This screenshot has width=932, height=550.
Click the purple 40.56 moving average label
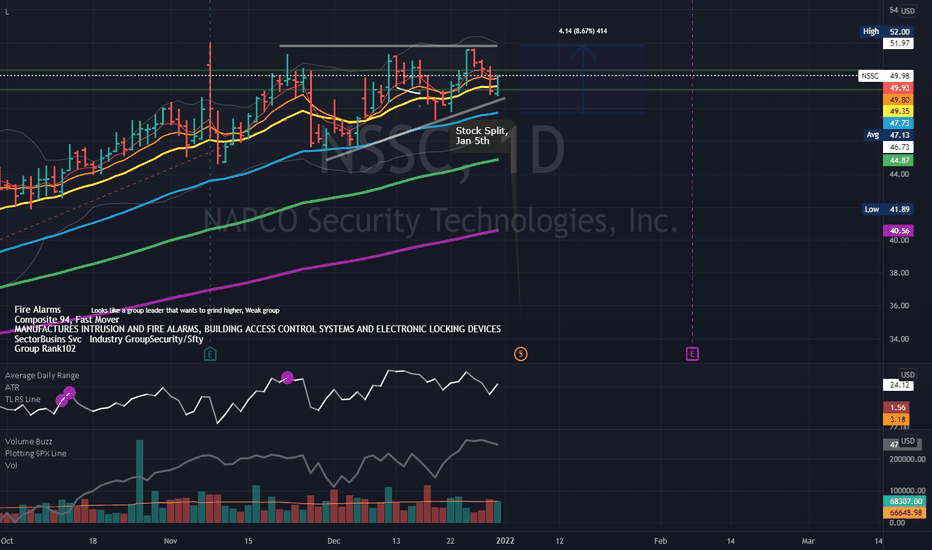pos(899,231)
